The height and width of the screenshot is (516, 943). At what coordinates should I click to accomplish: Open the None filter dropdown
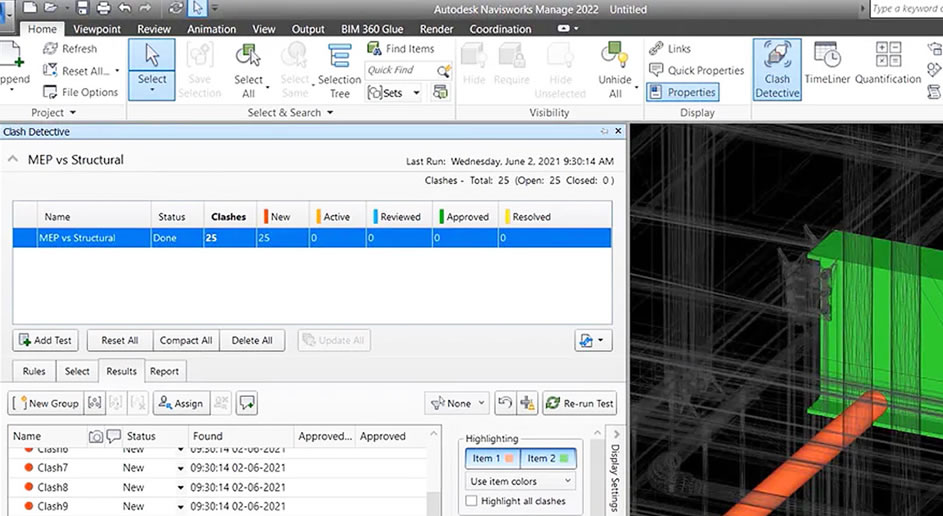[457, 403]
